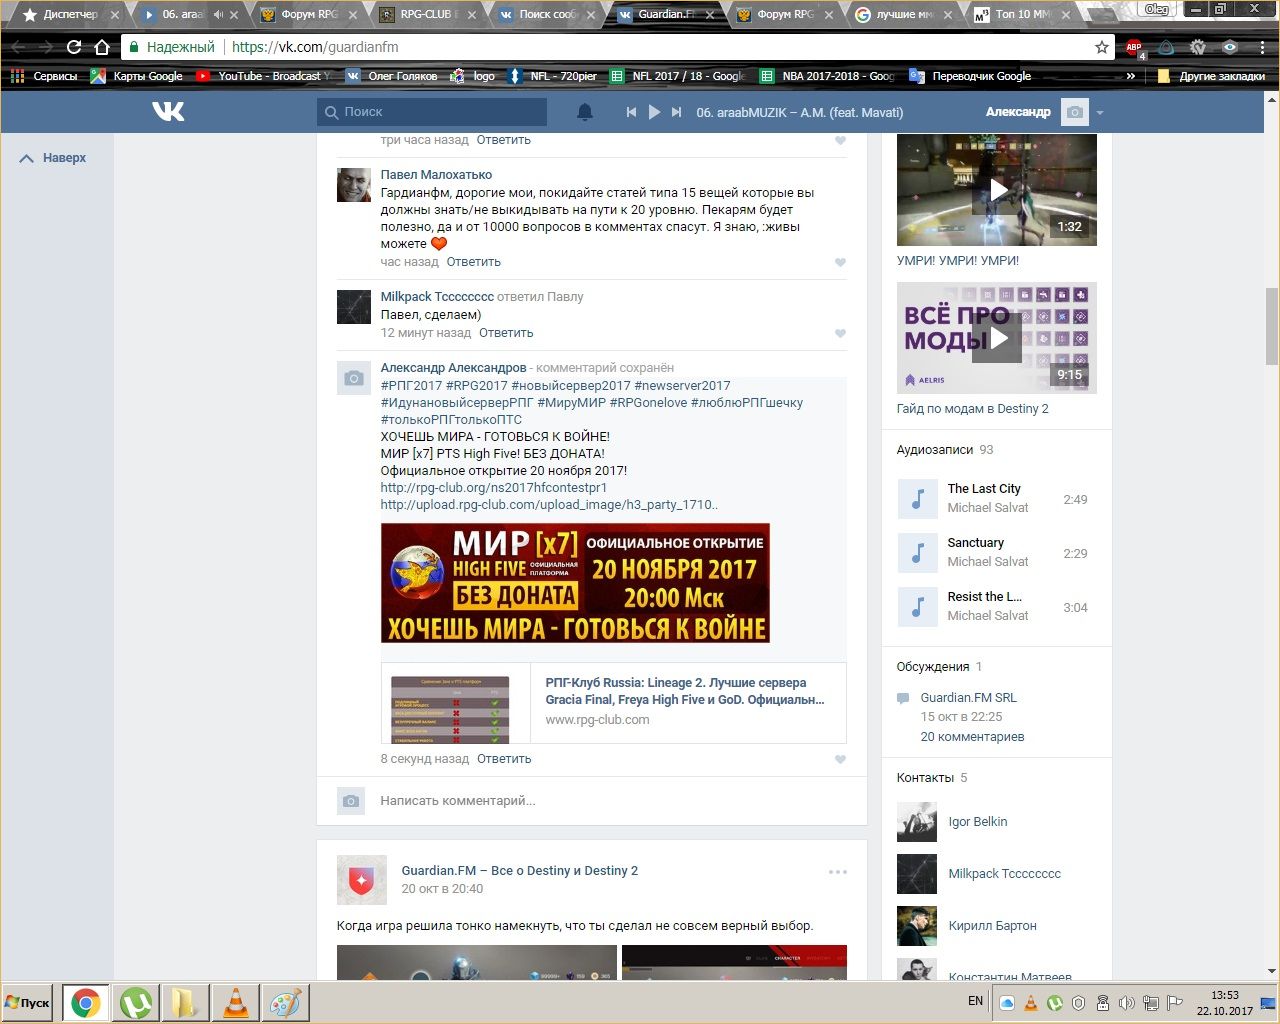The height and width of the screenshot is (1024, 1280).
Task: Open the Пуск start menu
Action: 28,1002
